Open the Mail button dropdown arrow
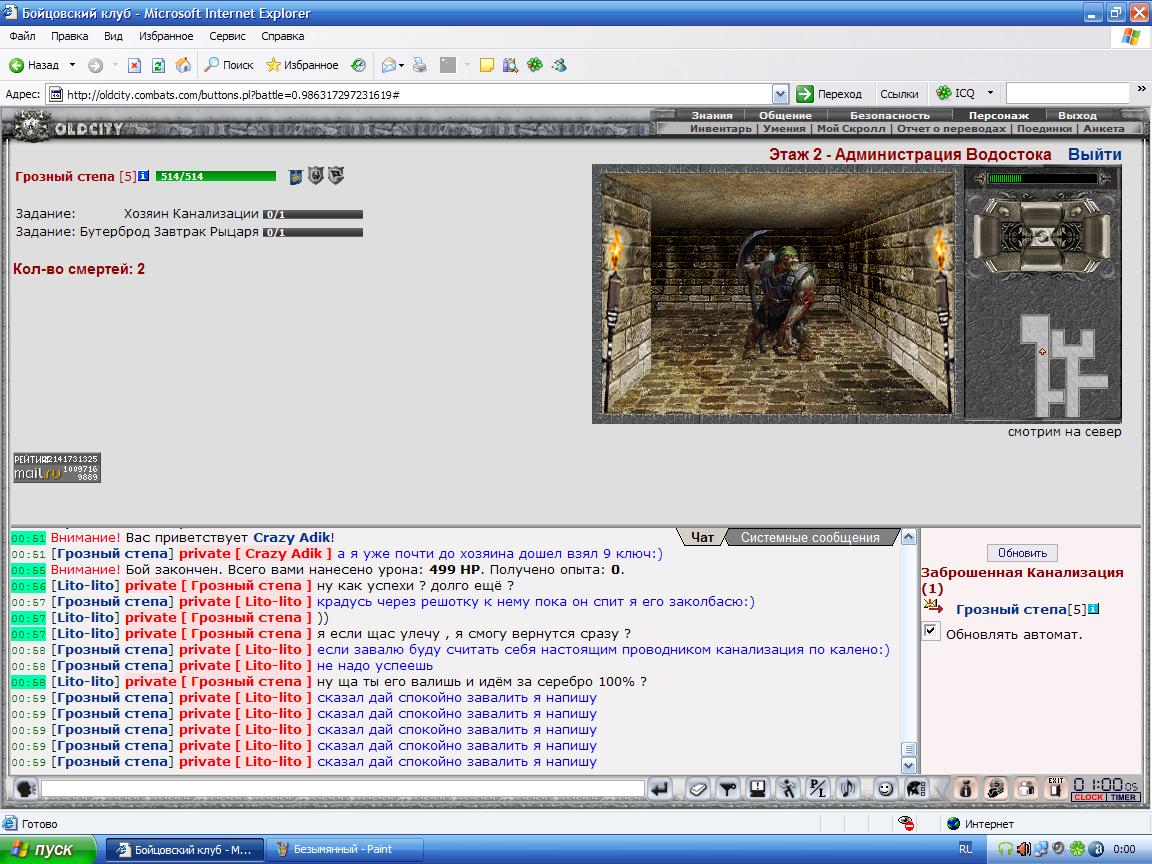 (x=402, y=66)
